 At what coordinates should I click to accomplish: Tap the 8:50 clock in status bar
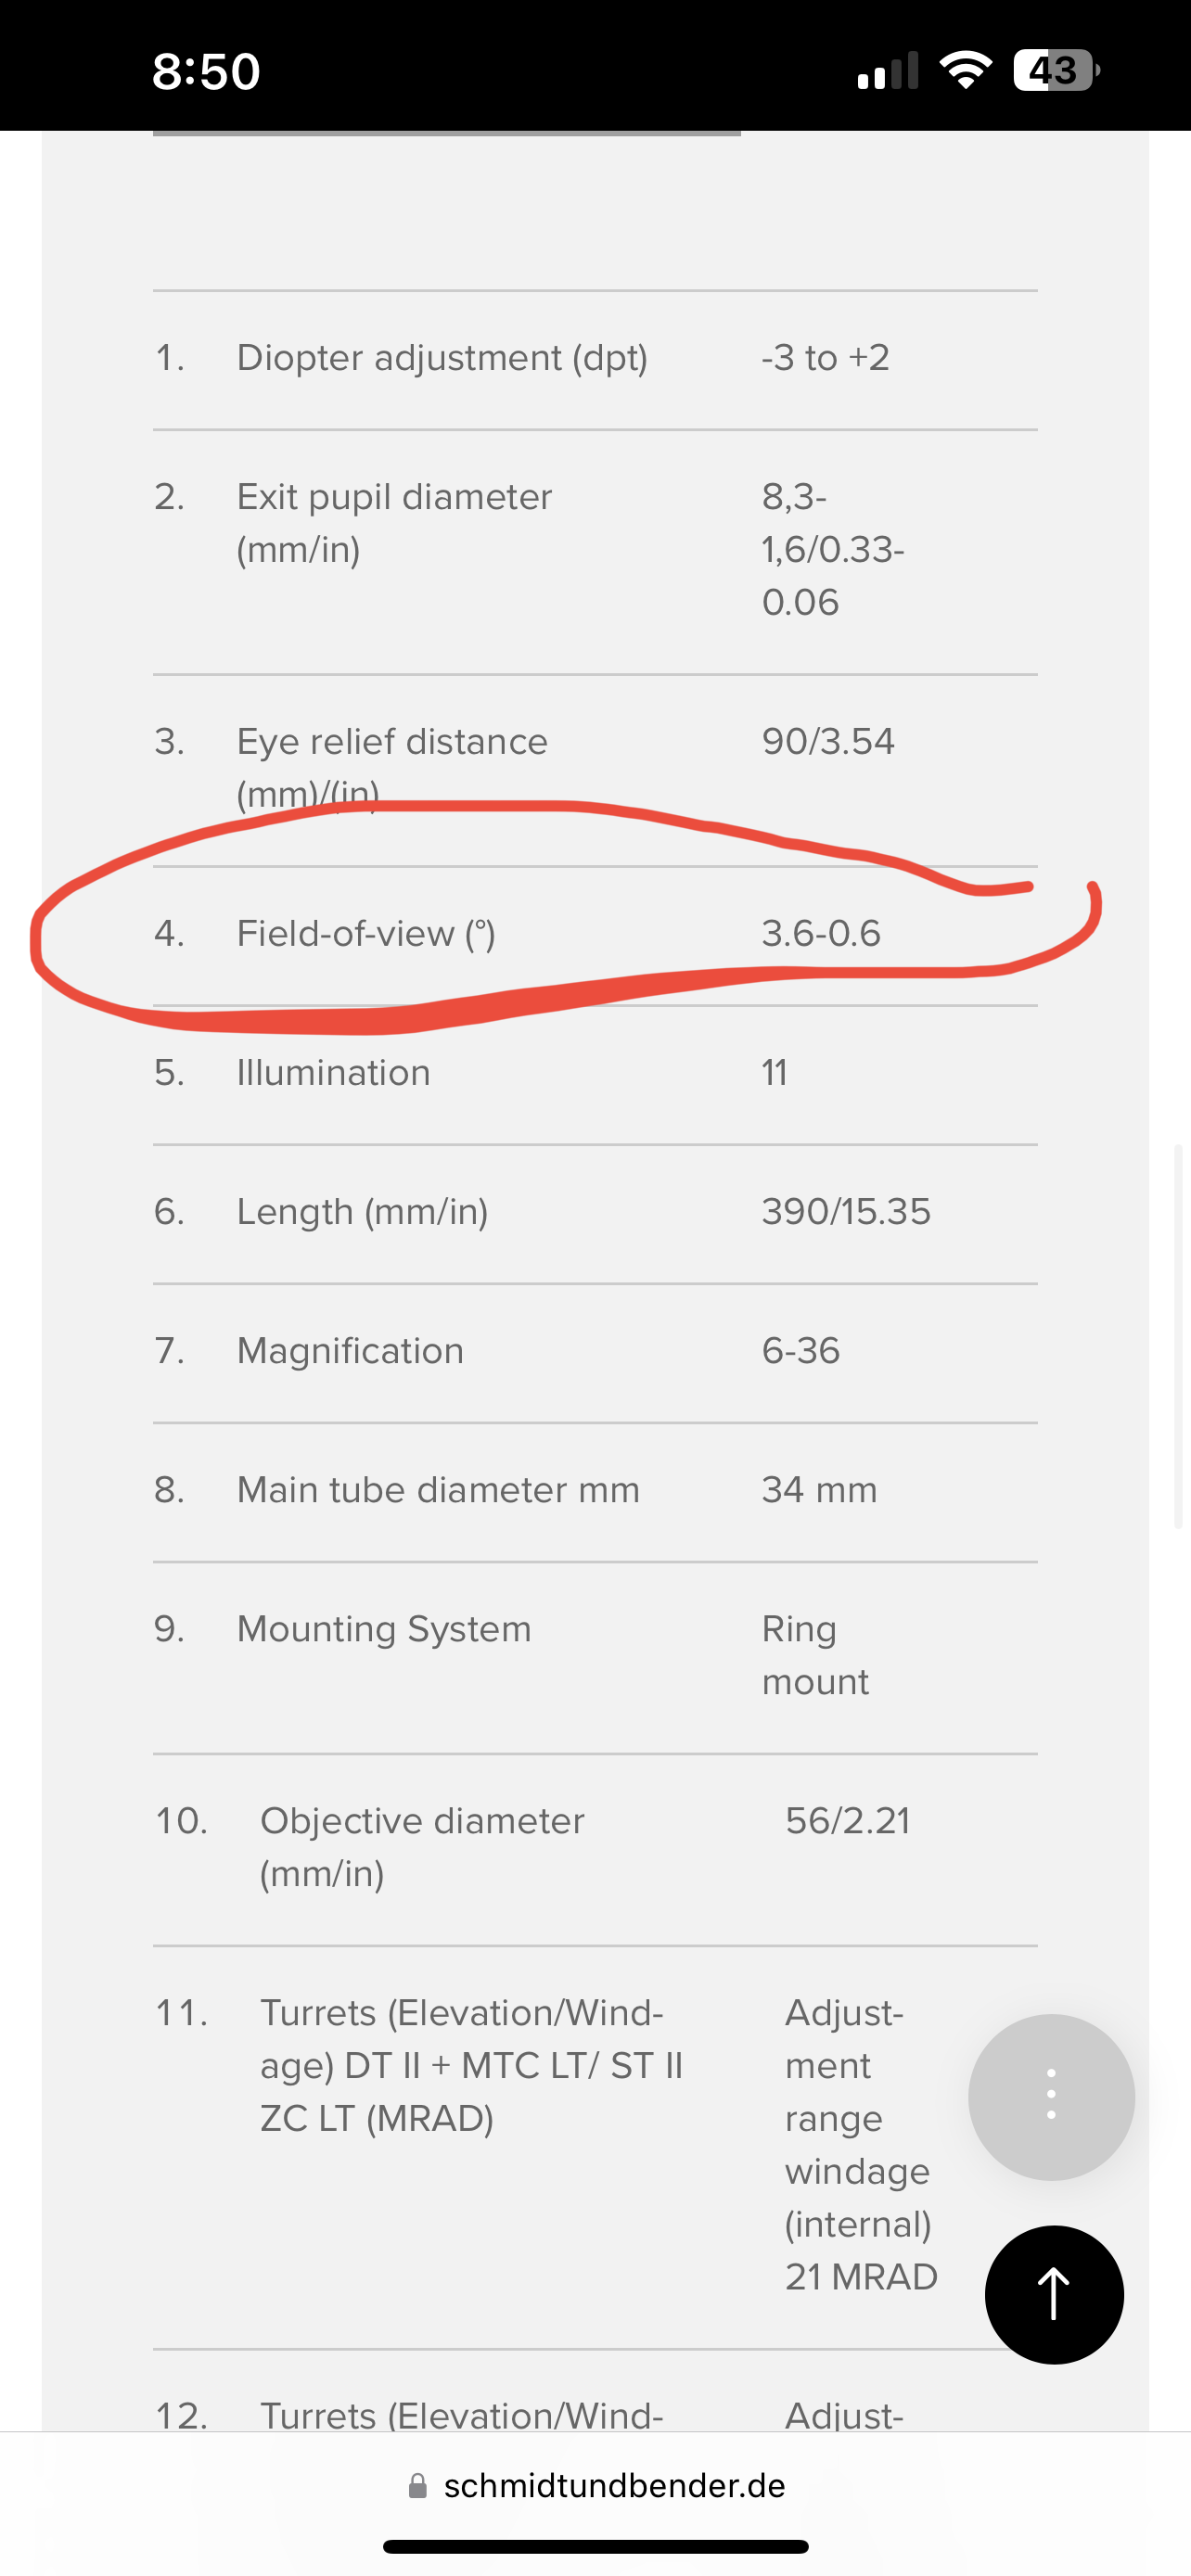[206, 71]
